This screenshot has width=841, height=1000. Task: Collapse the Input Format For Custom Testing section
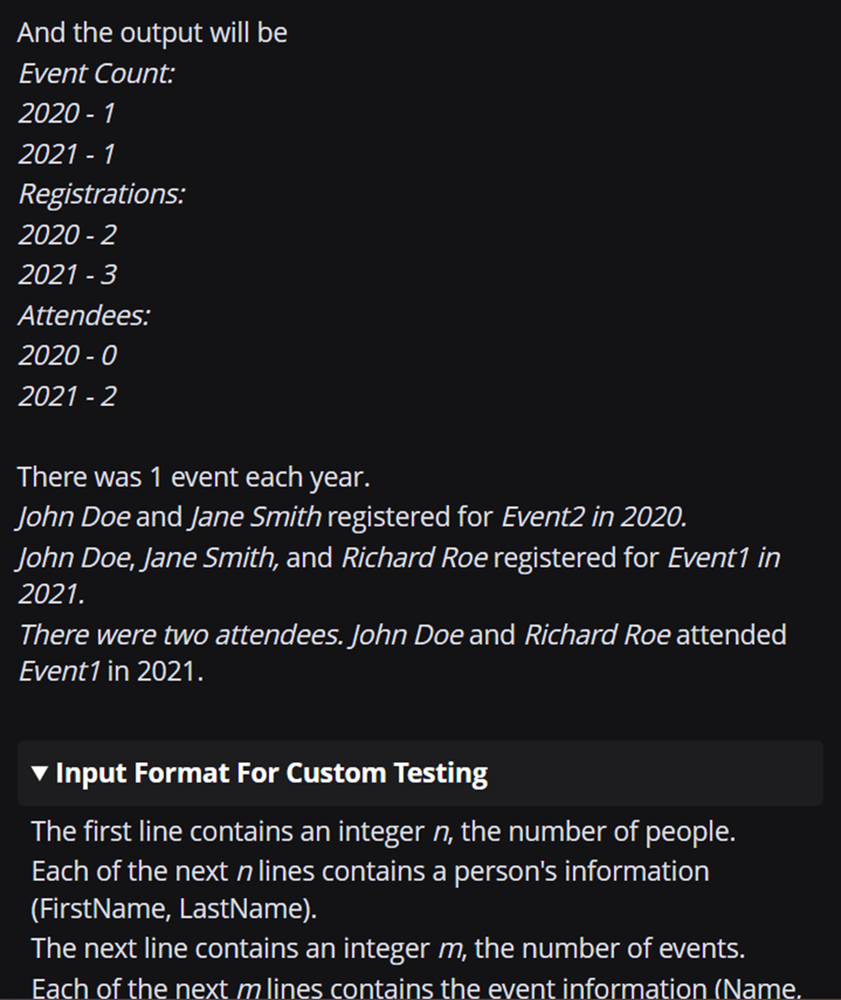(271, 773)
